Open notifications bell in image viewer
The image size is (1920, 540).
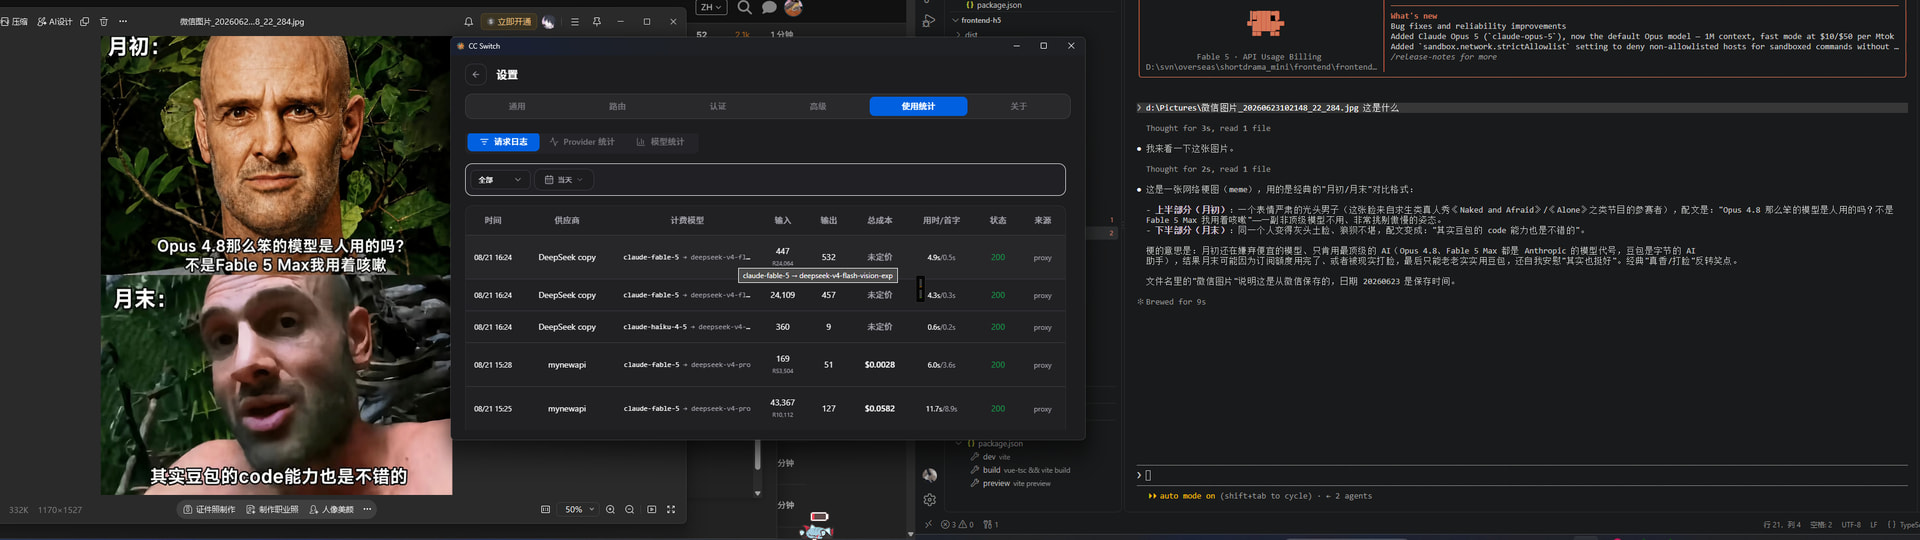[468, 21]
